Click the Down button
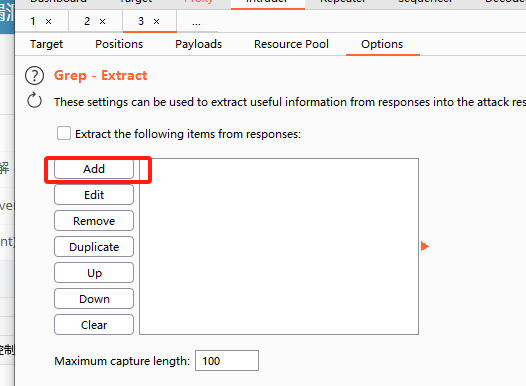This screenshot has height=386, width=526. click(x=94, y=299)
